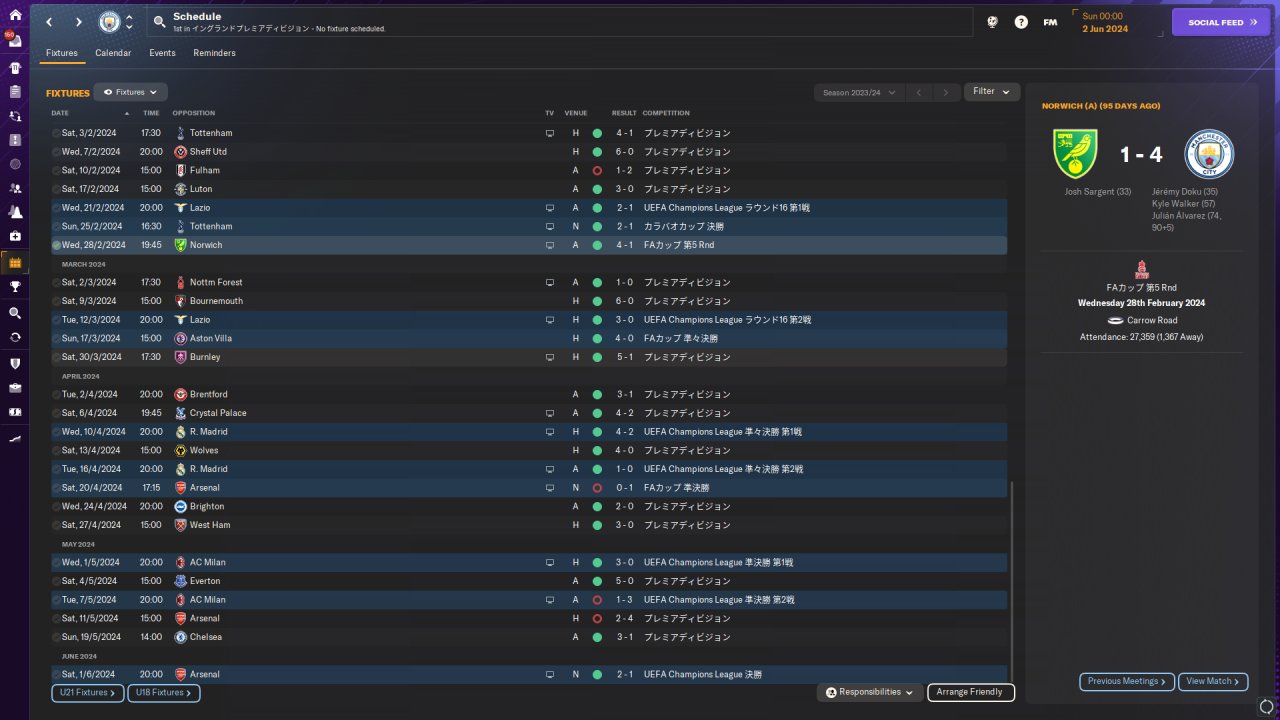Open the Medical Centre cross icon

[x=15, y=236]
